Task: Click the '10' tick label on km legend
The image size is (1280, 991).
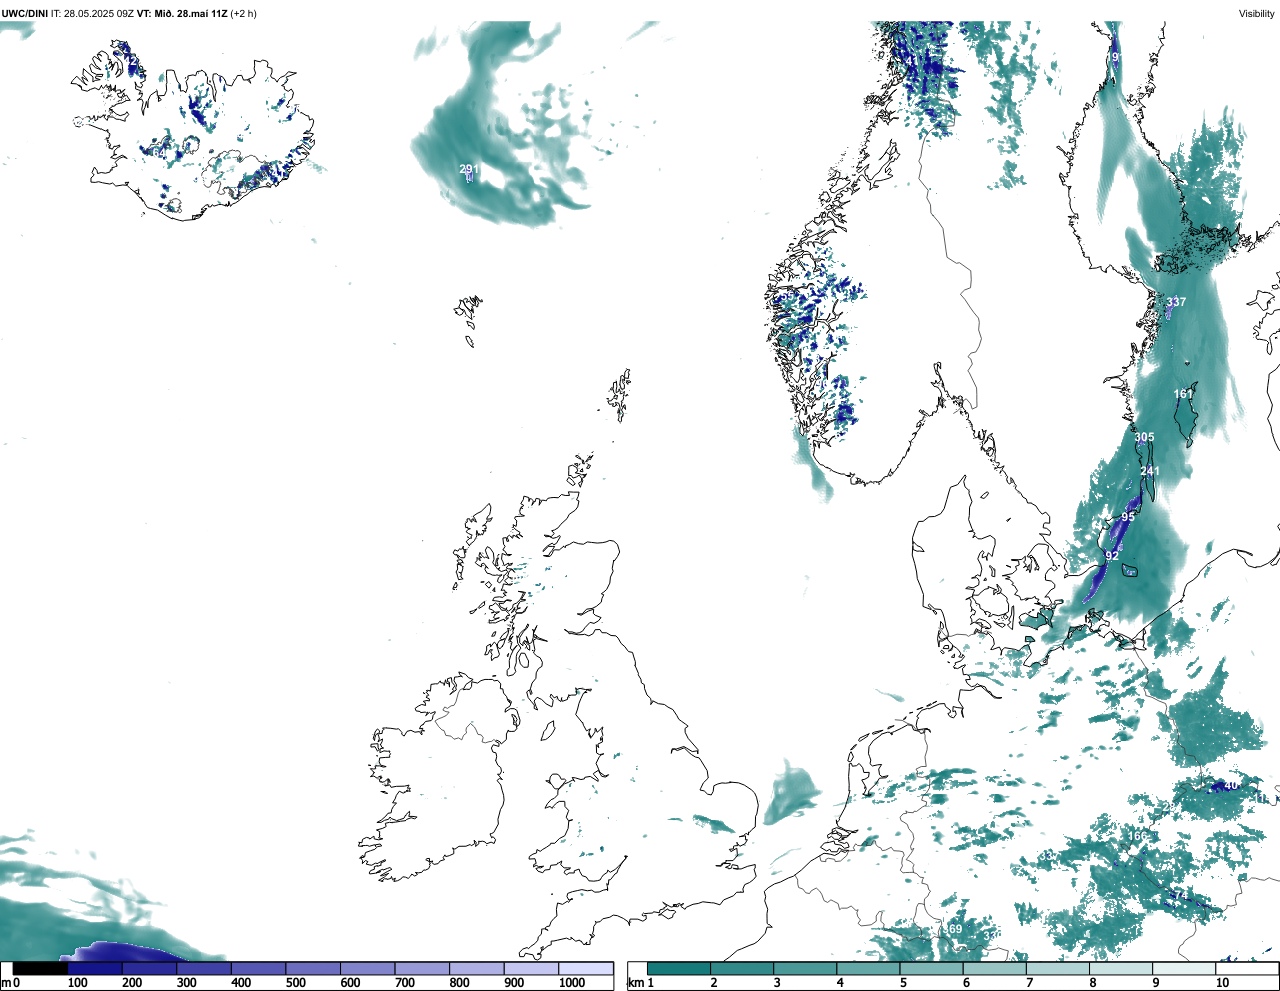Action: [1222, 983]
